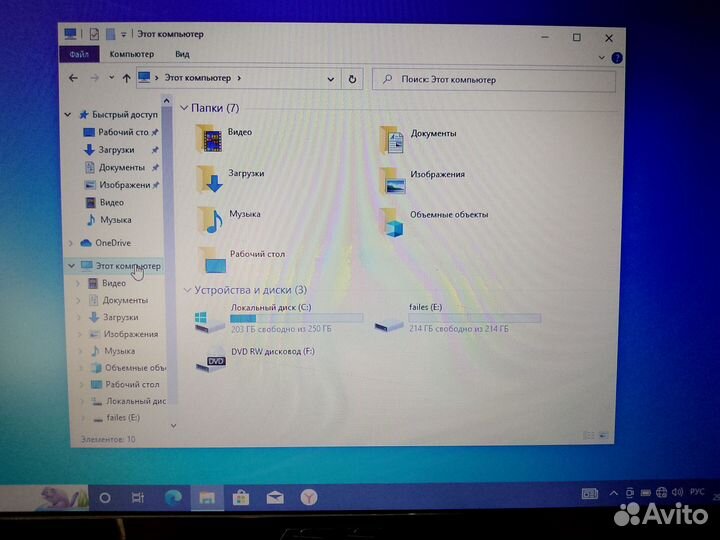The width and height of the screenshot is (720, 540).
Task: Collapse Быстрый доступ in navigation pane
Action: click(x=68, y=114)
